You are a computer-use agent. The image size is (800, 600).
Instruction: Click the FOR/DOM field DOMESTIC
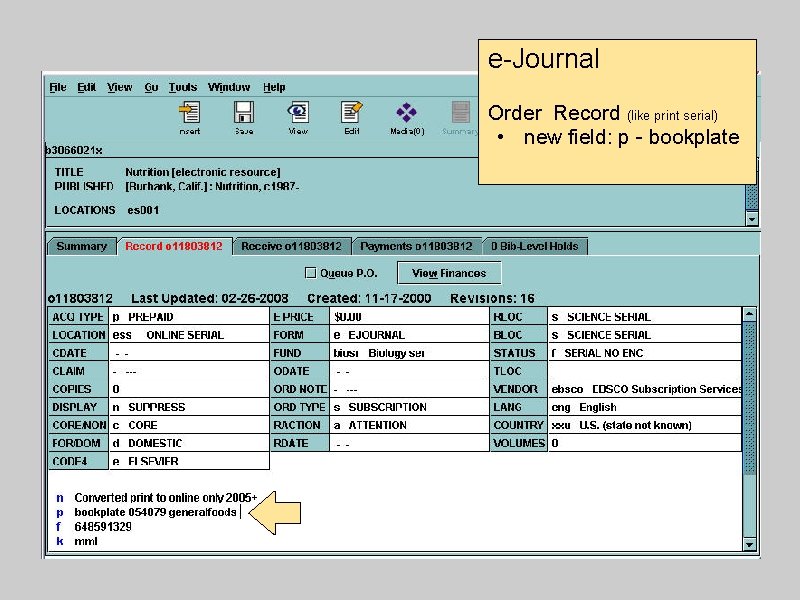189,443
